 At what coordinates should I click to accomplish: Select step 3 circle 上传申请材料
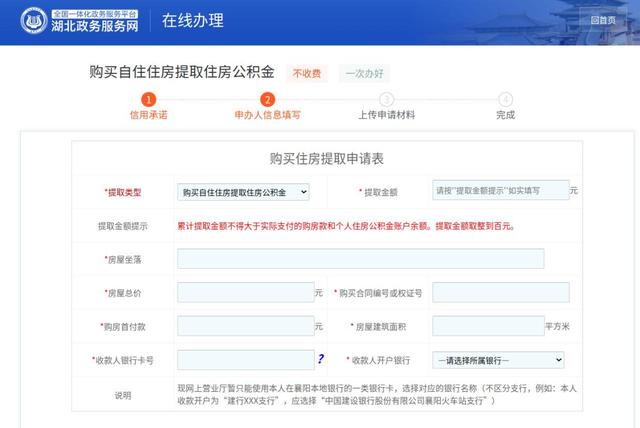[x=387, y=99]
